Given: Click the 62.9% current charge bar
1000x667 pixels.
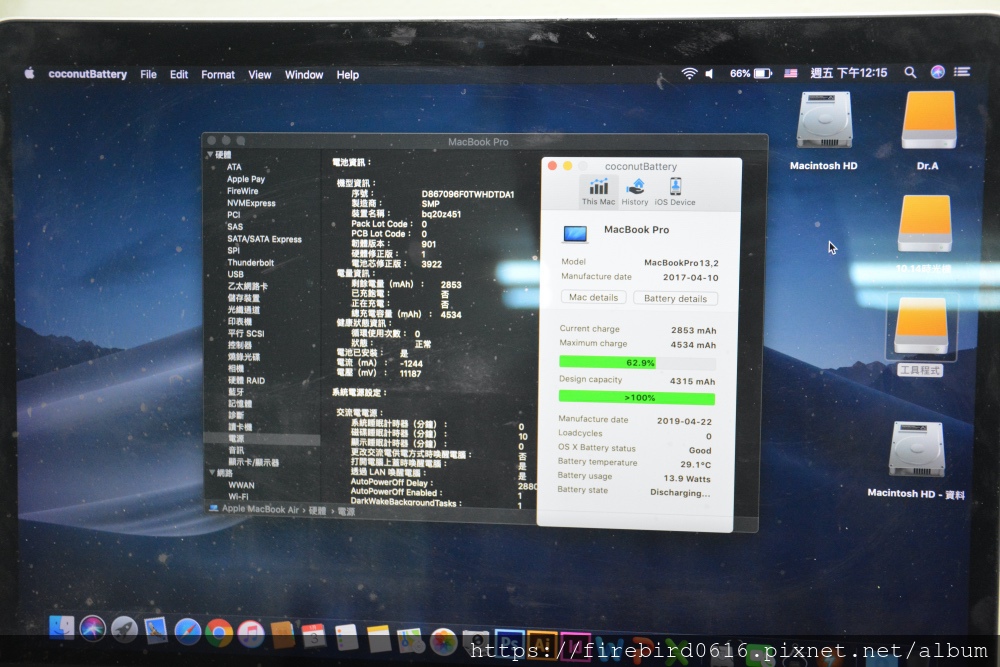Looking at the screenshot, I should [637, 363].
